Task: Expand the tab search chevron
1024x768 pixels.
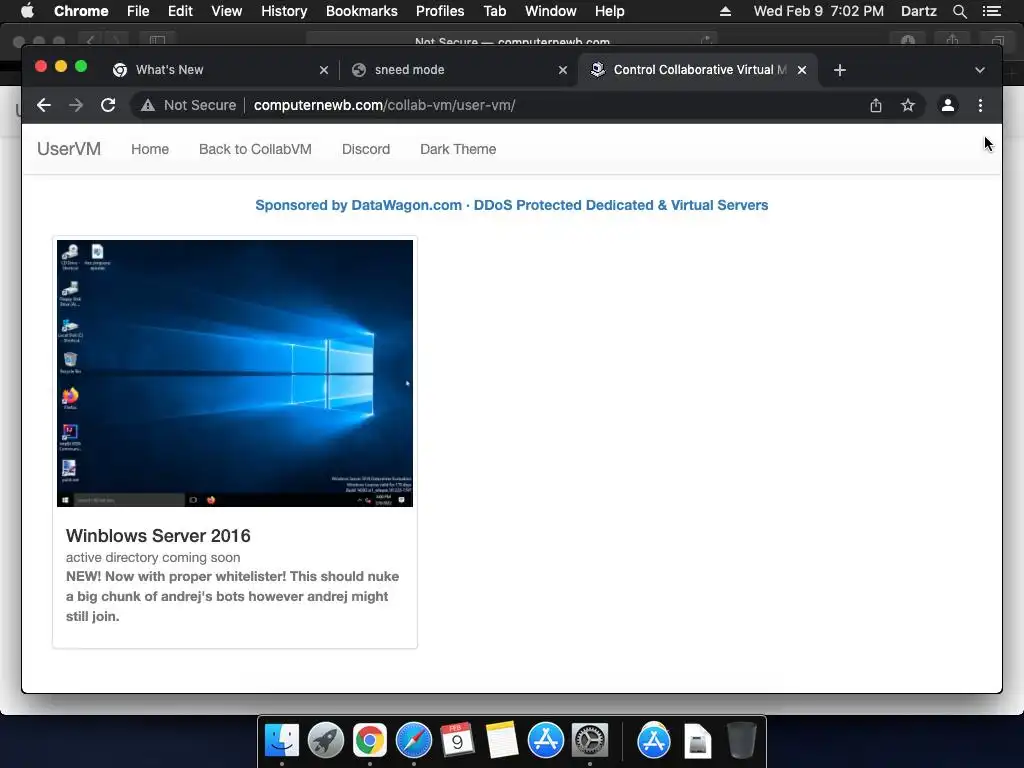Action: [980, 70]
